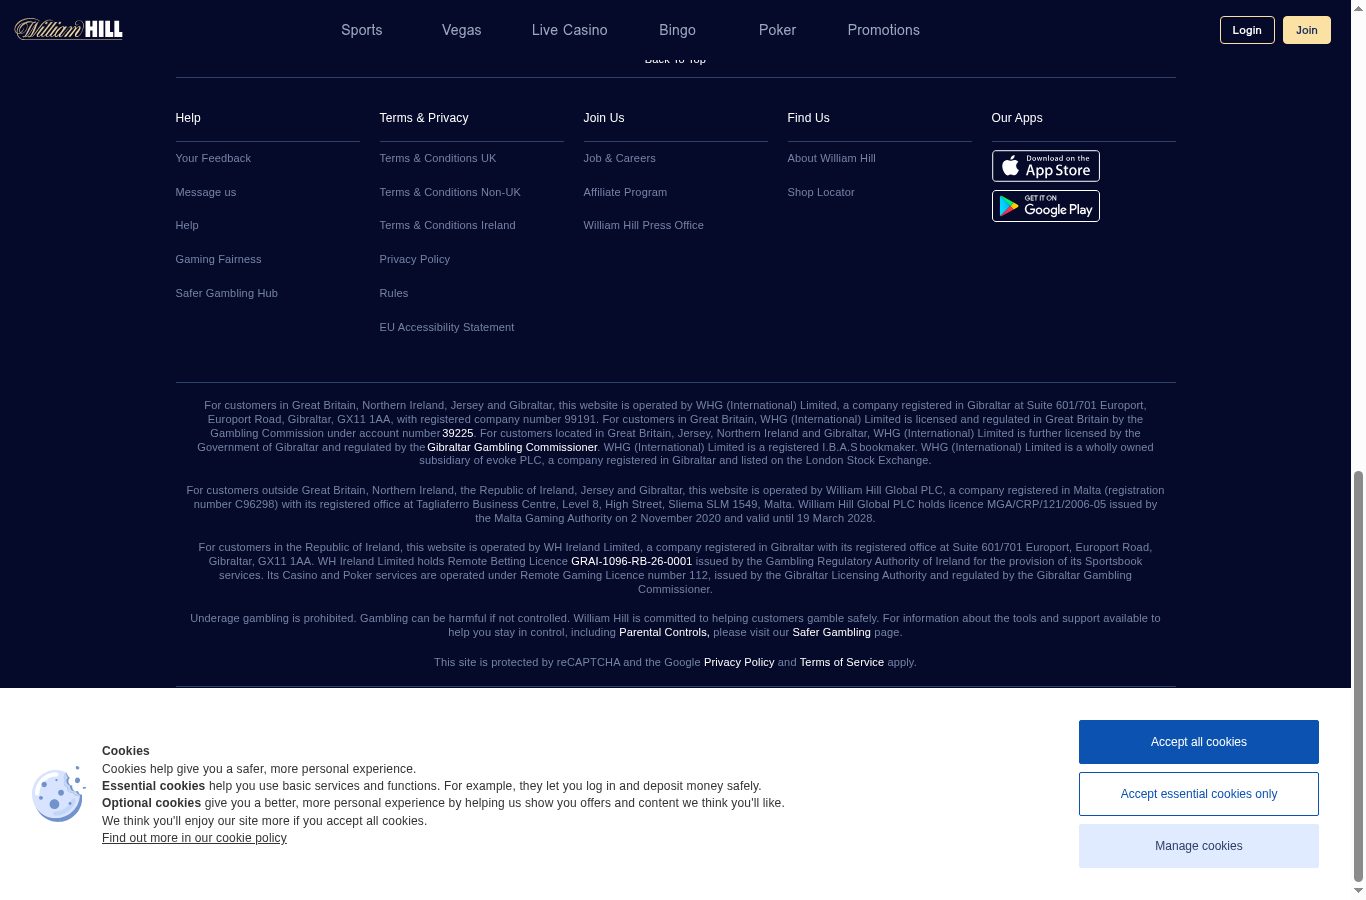View the Promotions page
This screenshot has height=900, width=1366.
point(883,30)
